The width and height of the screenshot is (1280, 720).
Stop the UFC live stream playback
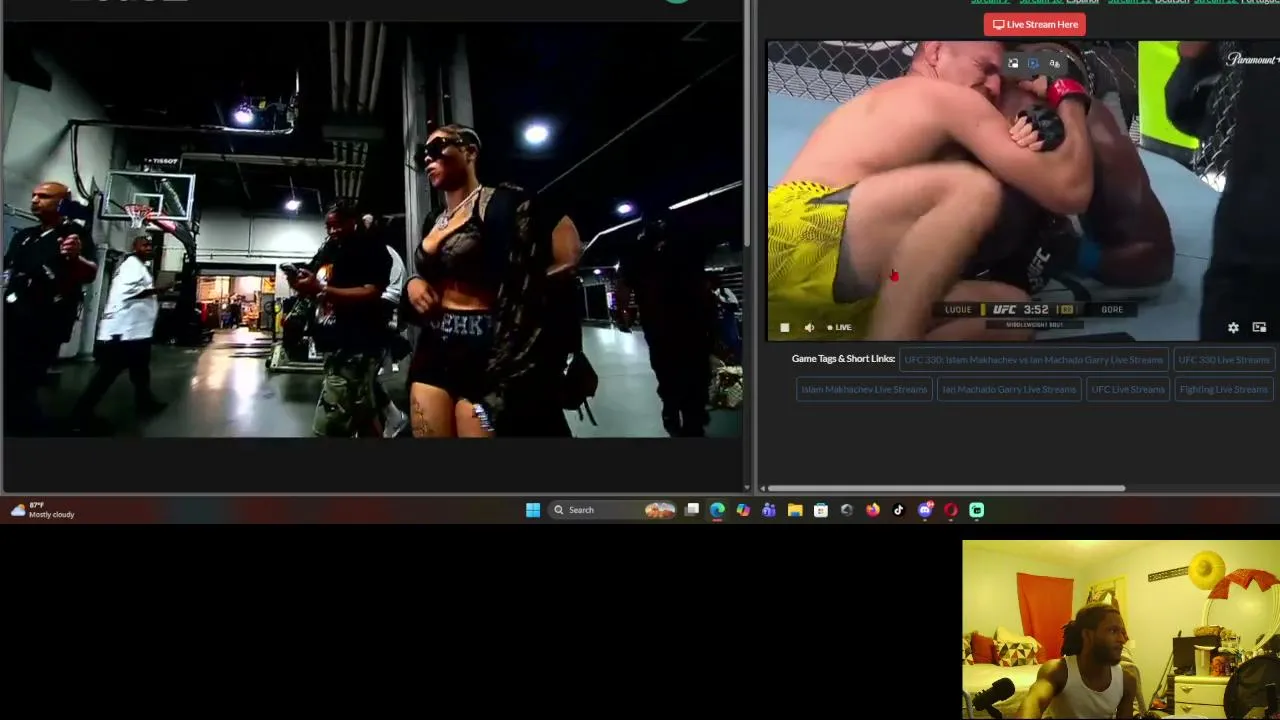coord(784,327)
